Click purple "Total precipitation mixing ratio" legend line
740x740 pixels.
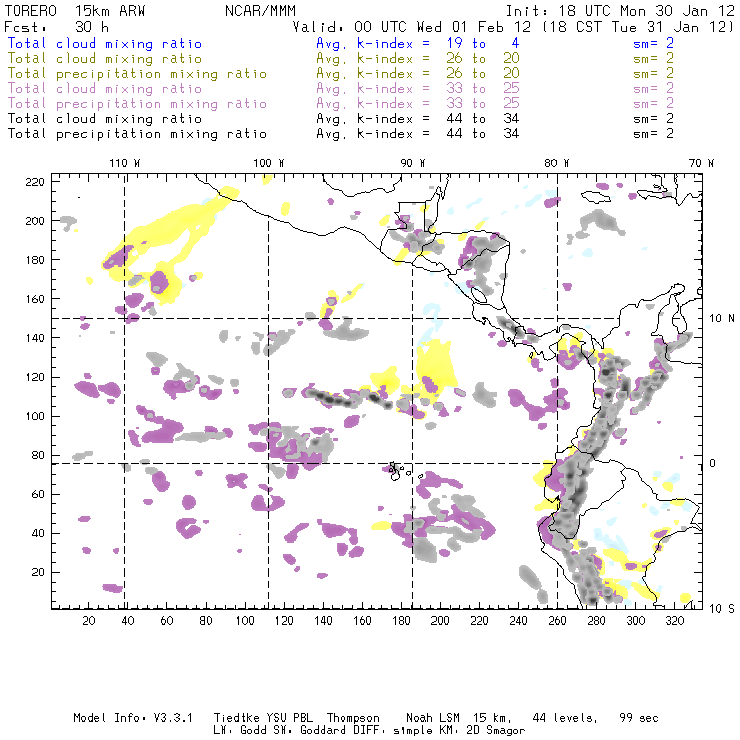pos(137,104)
